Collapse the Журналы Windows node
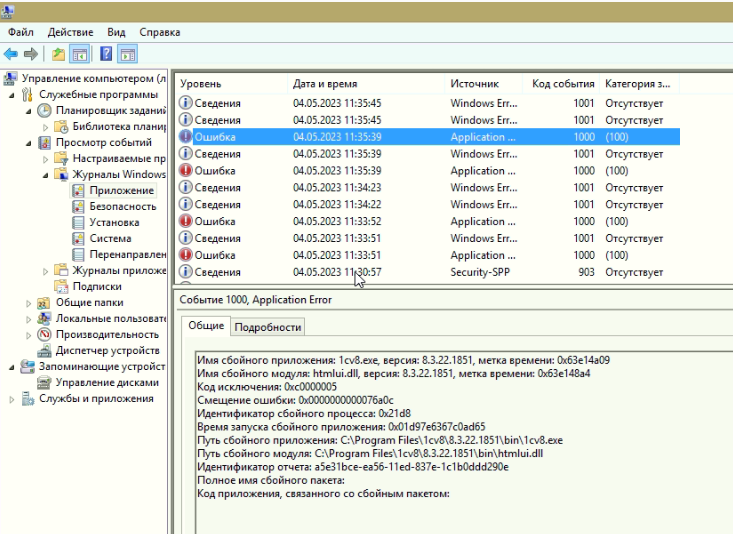 click(45, 175)
